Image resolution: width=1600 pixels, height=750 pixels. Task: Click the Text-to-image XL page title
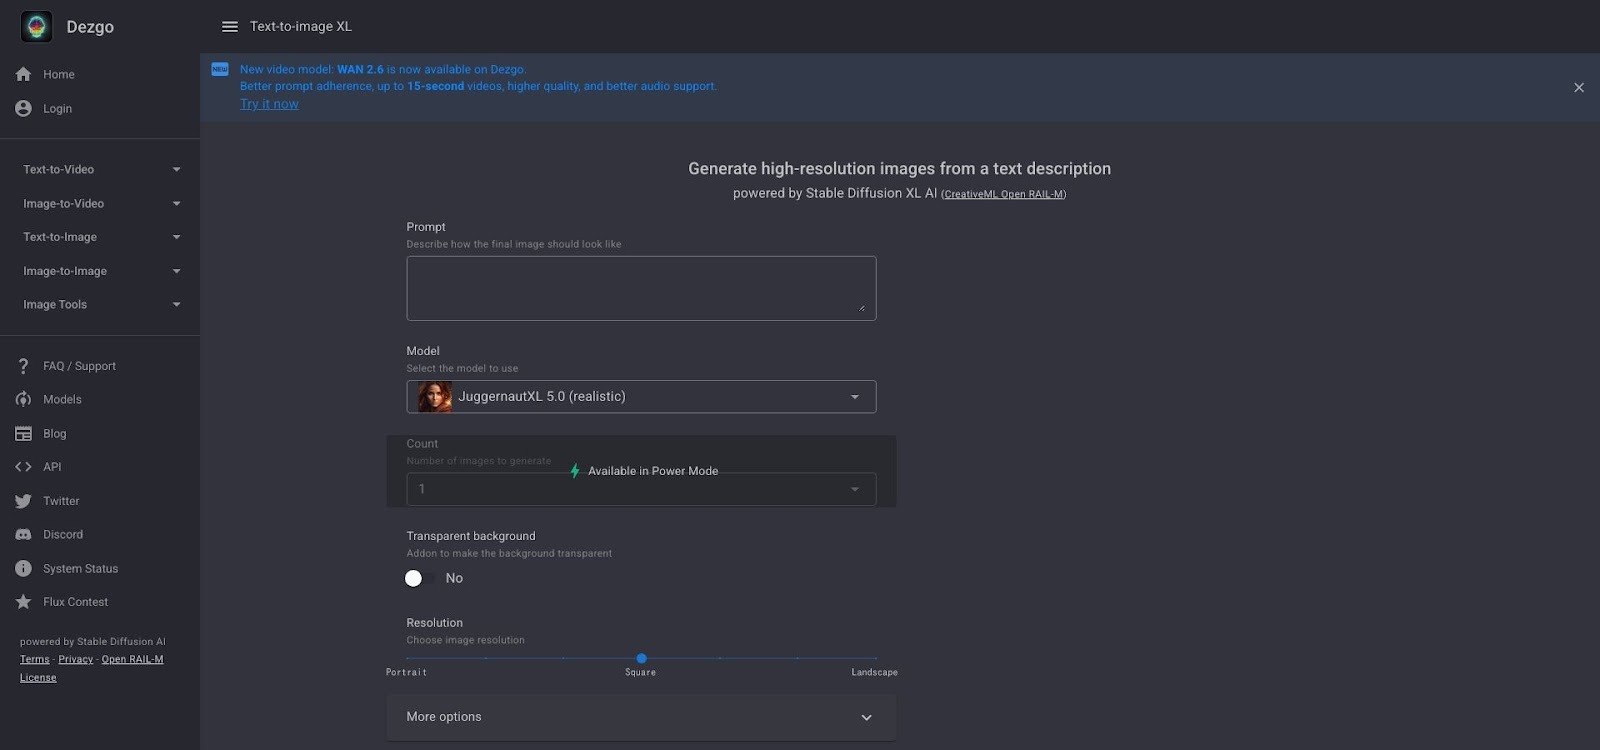pyautogui.click(x=301, y=27)
